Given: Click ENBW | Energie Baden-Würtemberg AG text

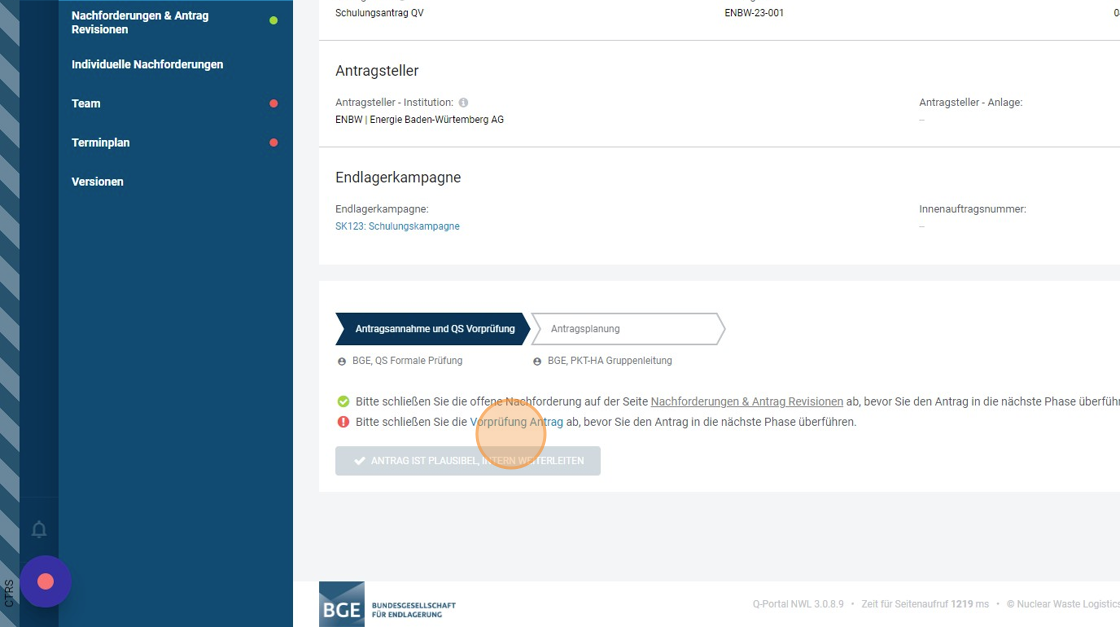Looking at the screenshot, I should tap(419, 120).
